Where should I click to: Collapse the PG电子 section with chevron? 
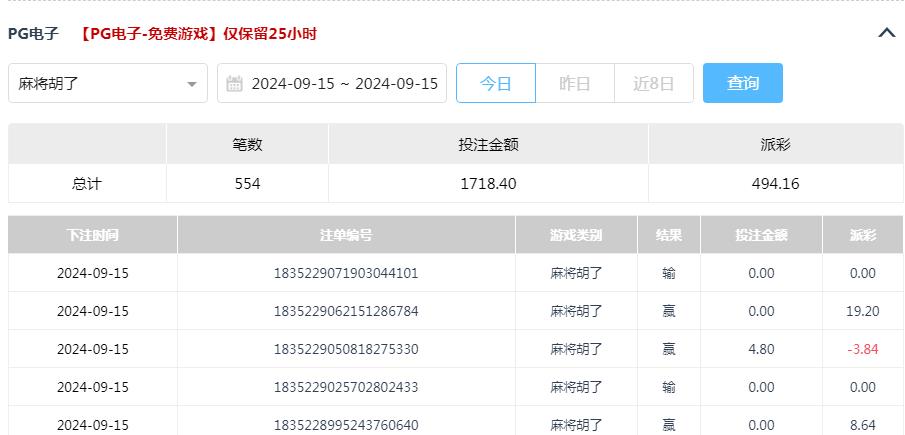(886, 33)
